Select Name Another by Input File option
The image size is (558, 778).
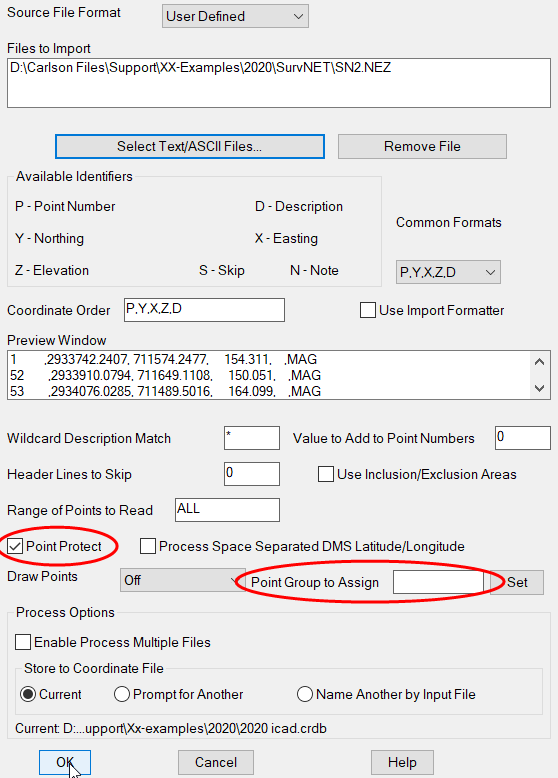coord(305,694)
